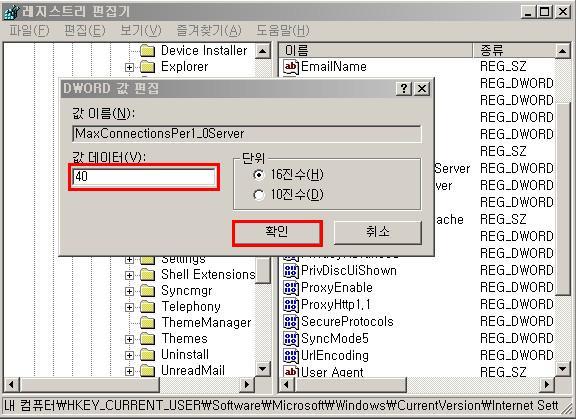
Task: Click the tree pane scroll left arrow
Action: [11, 385]
